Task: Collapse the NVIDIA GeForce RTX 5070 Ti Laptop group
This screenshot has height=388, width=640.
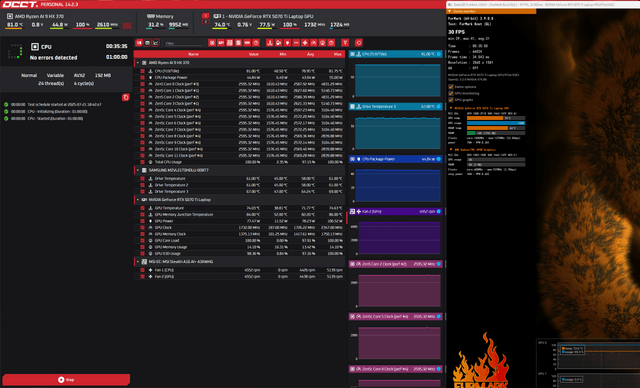Action: tap(138, 200)
